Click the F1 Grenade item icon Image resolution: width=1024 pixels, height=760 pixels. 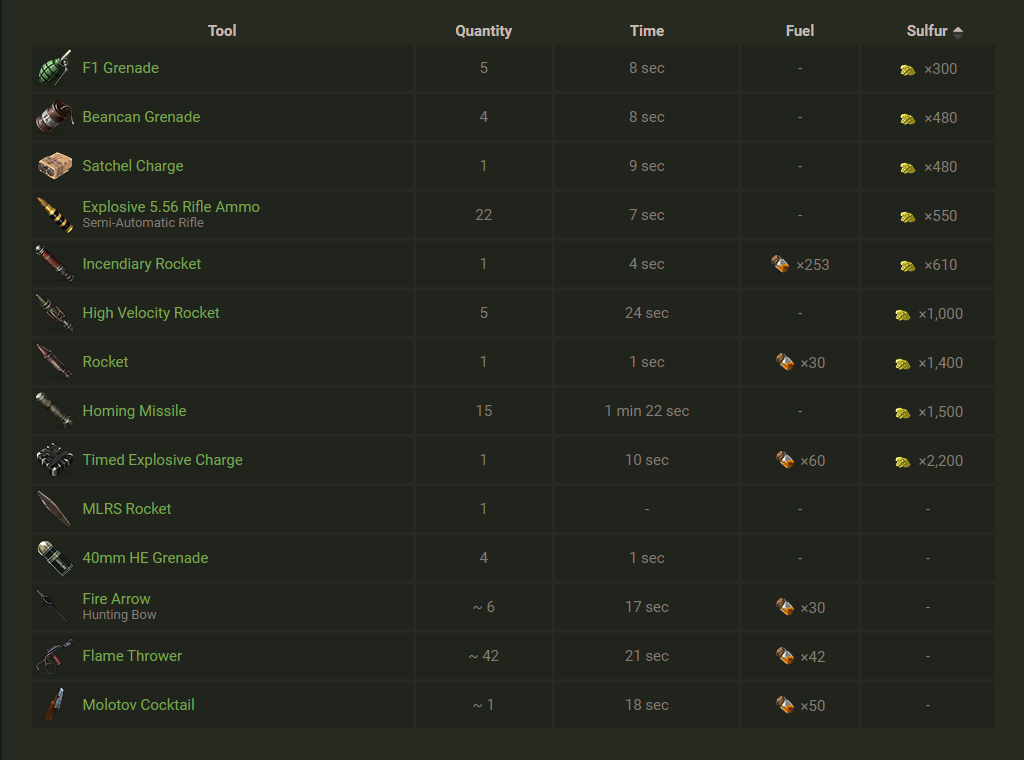pos(54,68)
